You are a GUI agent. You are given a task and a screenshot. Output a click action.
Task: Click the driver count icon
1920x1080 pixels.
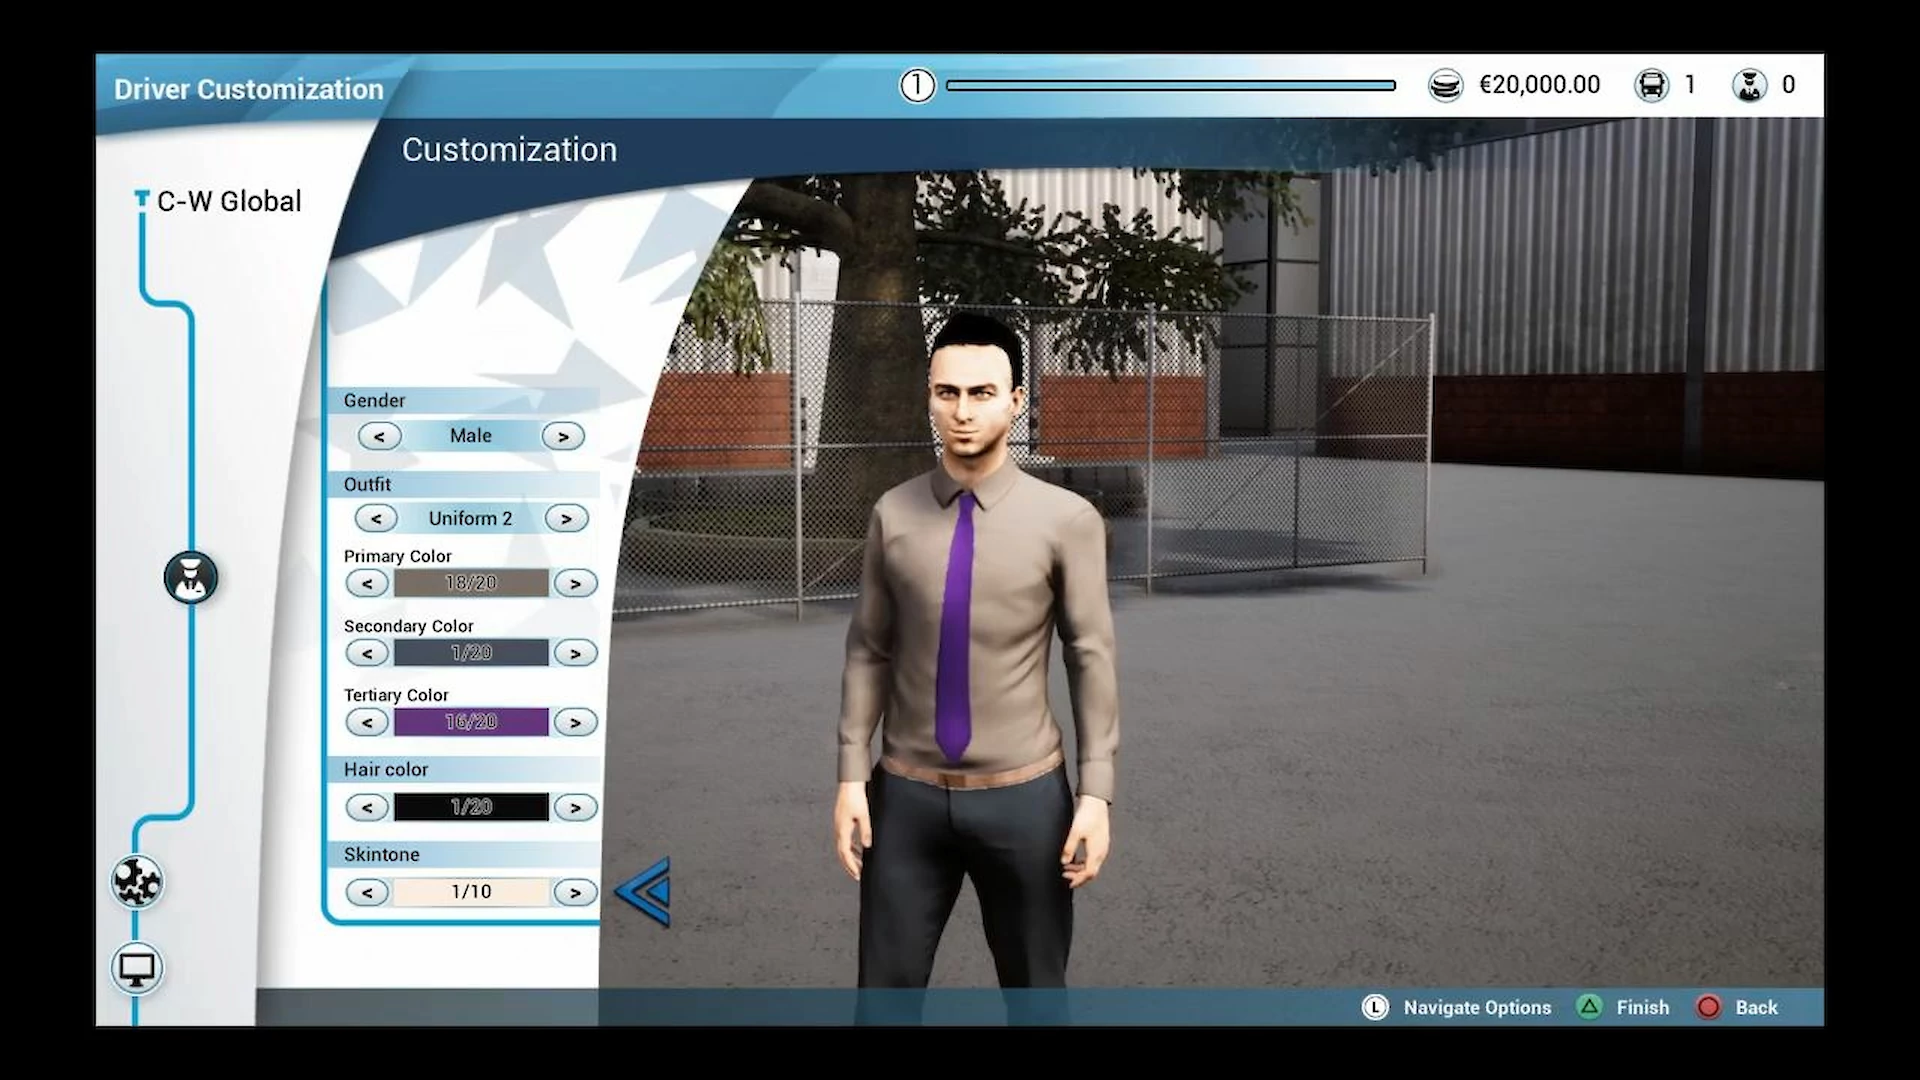coord(1750,85)
